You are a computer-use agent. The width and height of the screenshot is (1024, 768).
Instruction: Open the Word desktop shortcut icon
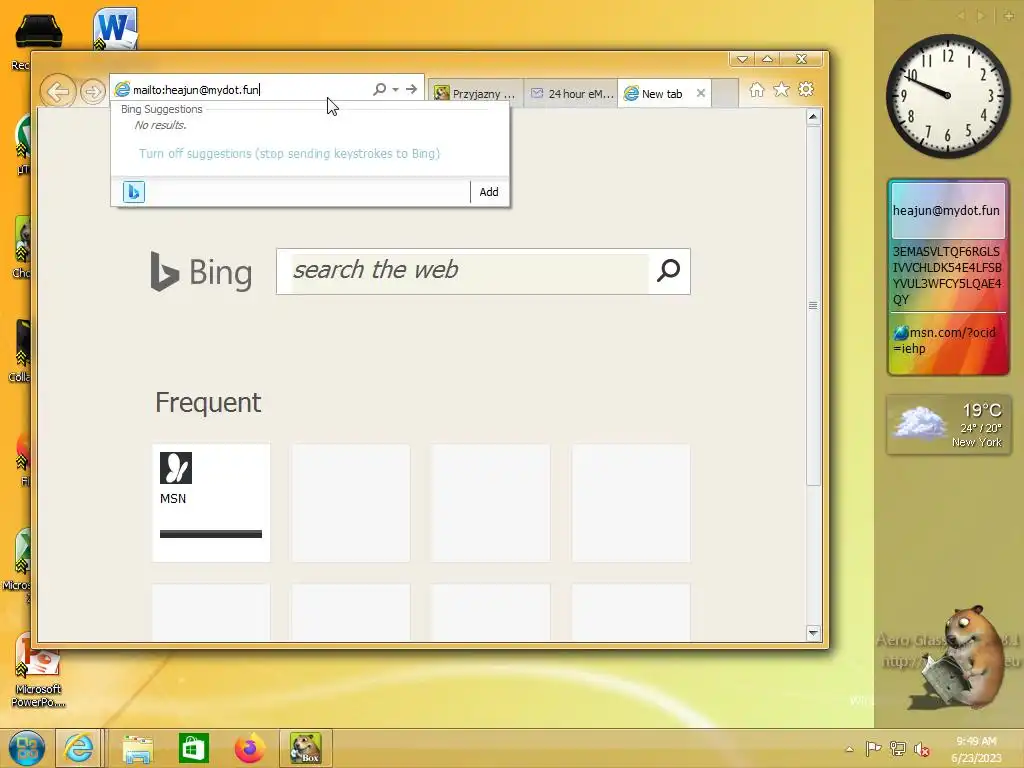115,29
